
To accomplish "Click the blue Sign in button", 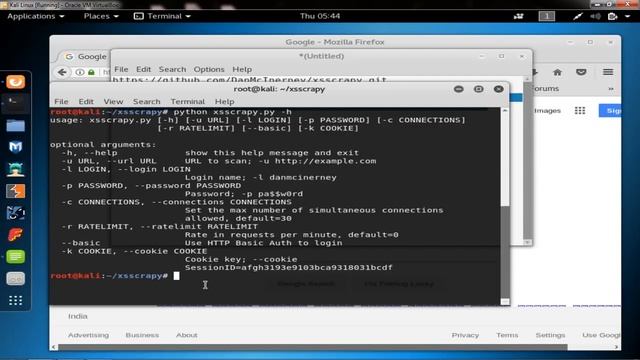I will 610,111.
